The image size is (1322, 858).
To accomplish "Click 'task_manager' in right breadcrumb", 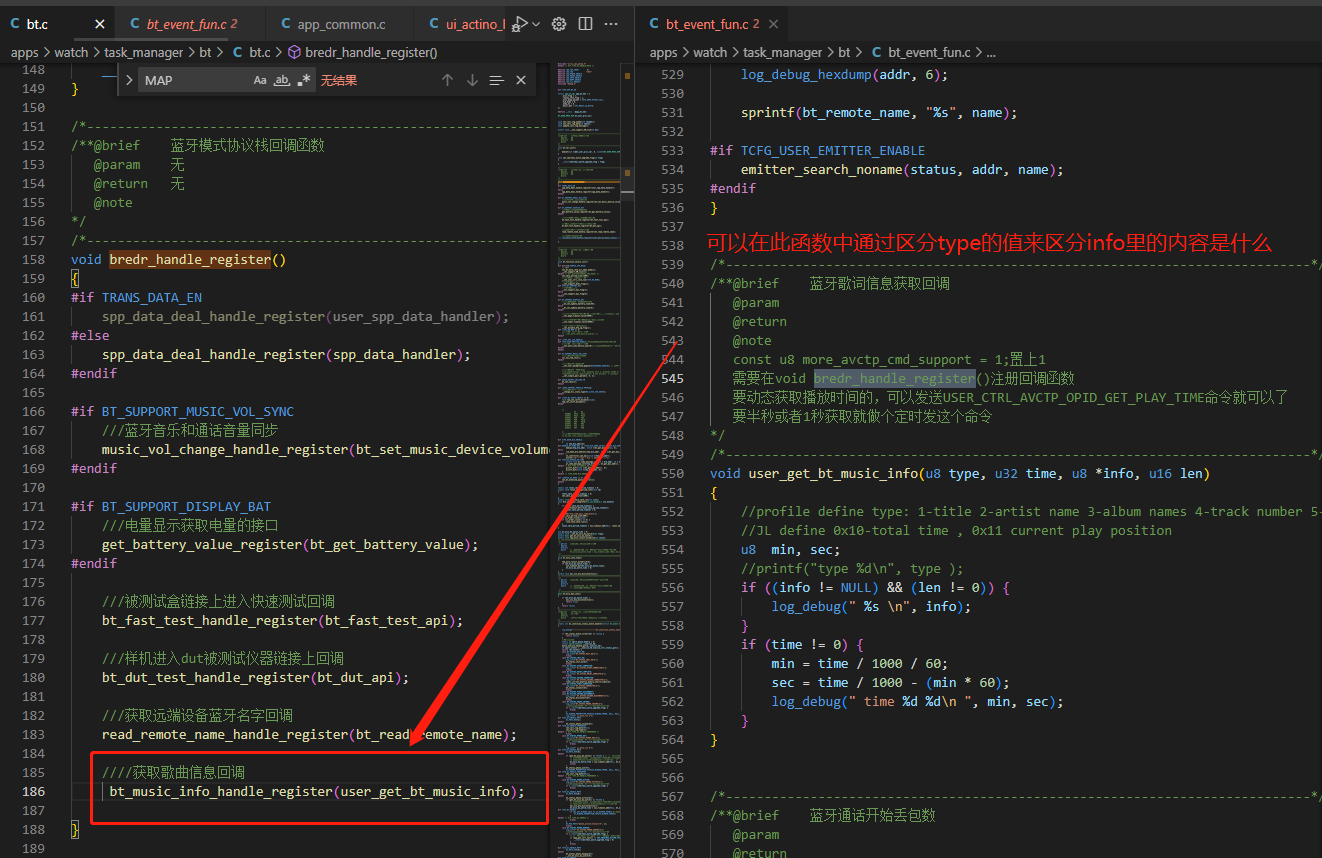I will (x=783, y=52).
